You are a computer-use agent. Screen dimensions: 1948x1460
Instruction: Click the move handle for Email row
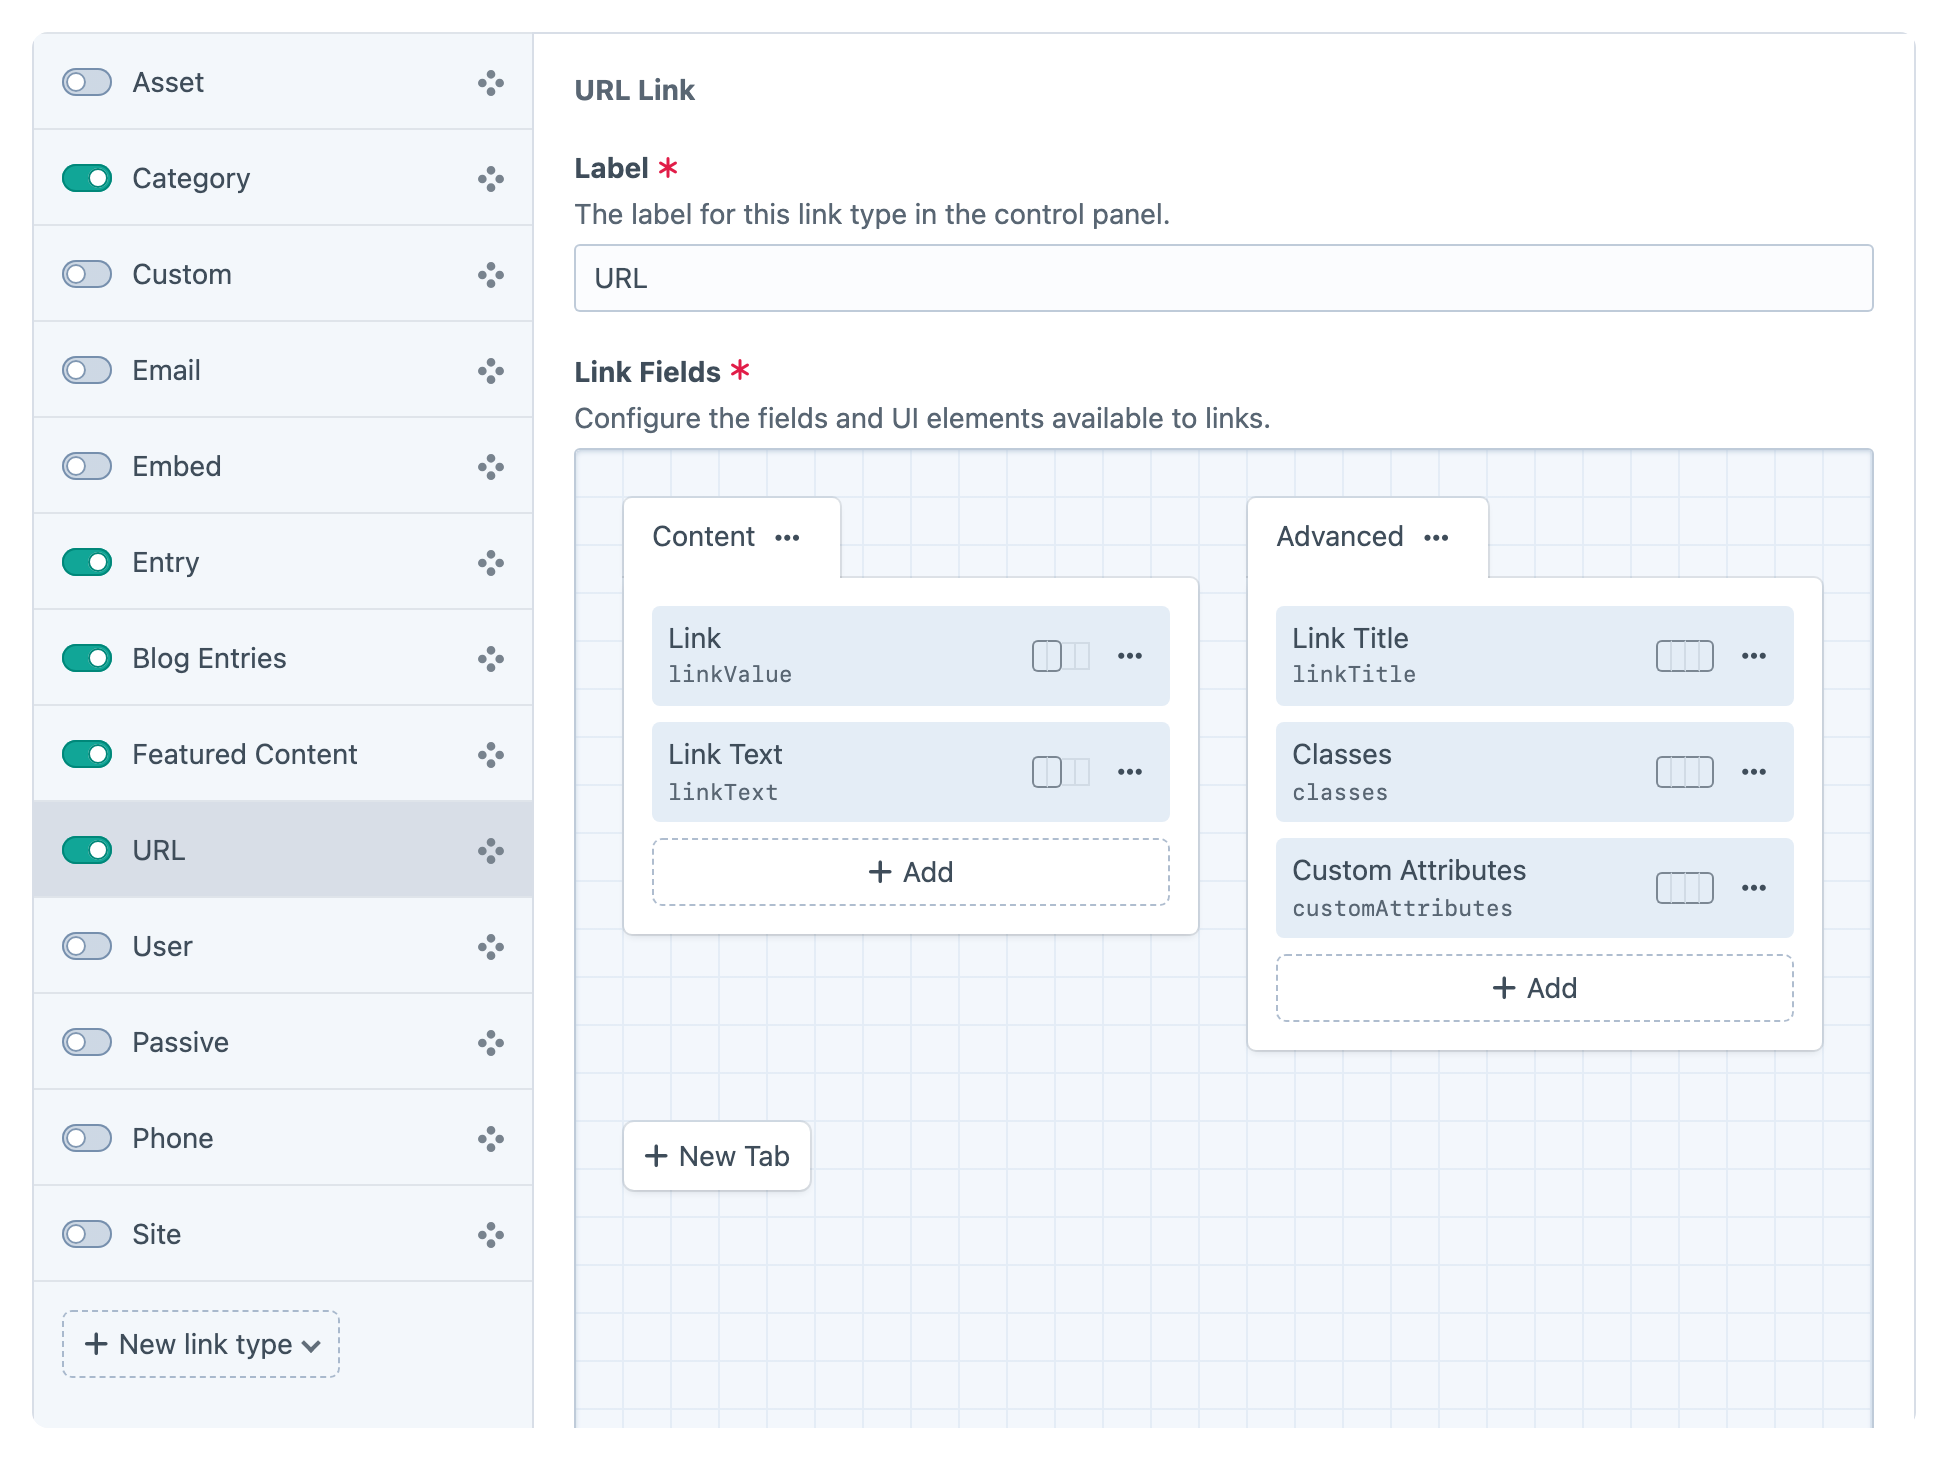click(490, 371)
